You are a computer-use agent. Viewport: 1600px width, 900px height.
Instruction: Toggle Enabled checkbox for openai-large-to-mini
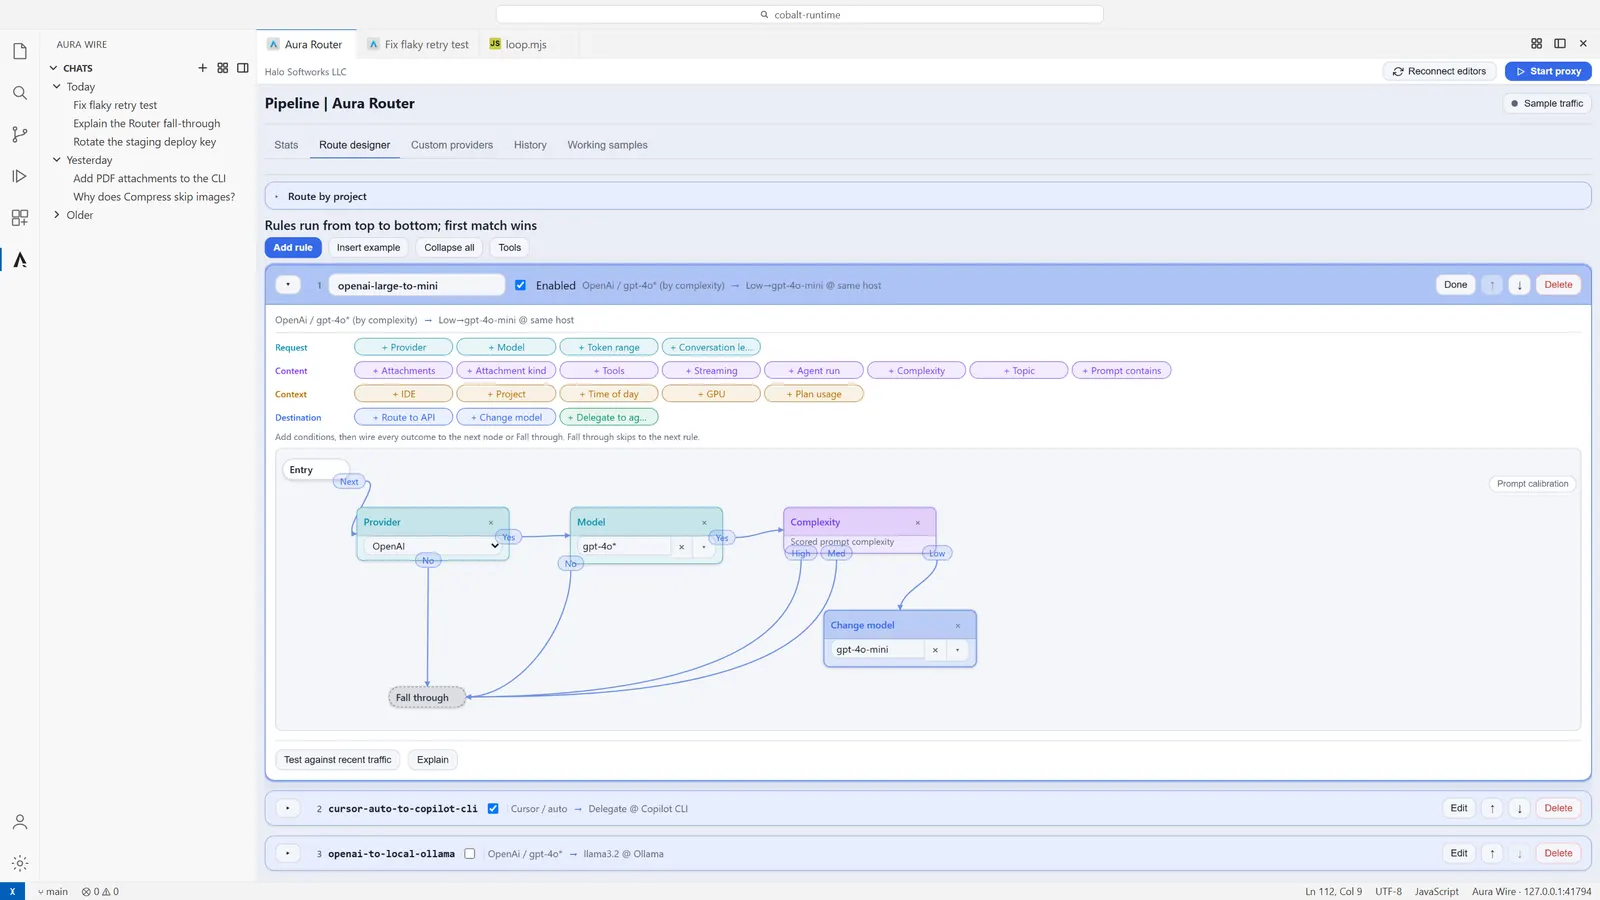tap(520, 285)
